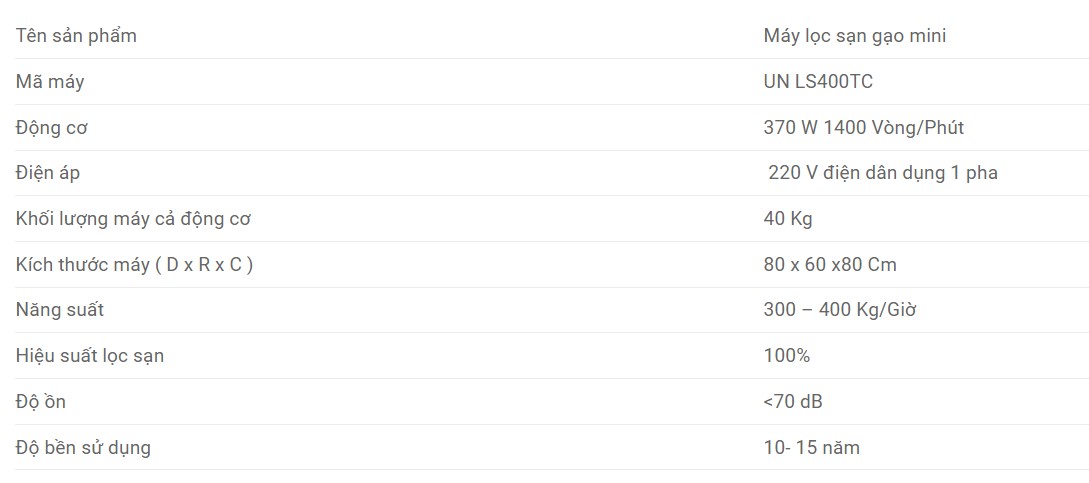This screenshot has width=1089, height=483.
Task: Click the 'Máy lọc sạn gạo mini' value
Action: (854, 36)
